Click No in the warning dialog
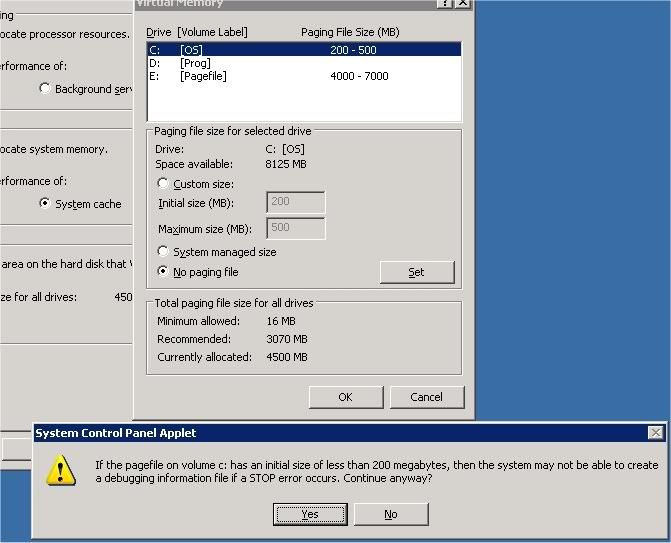Image resolution: width=671 pixels, height=543 pixels. [390, 514]
